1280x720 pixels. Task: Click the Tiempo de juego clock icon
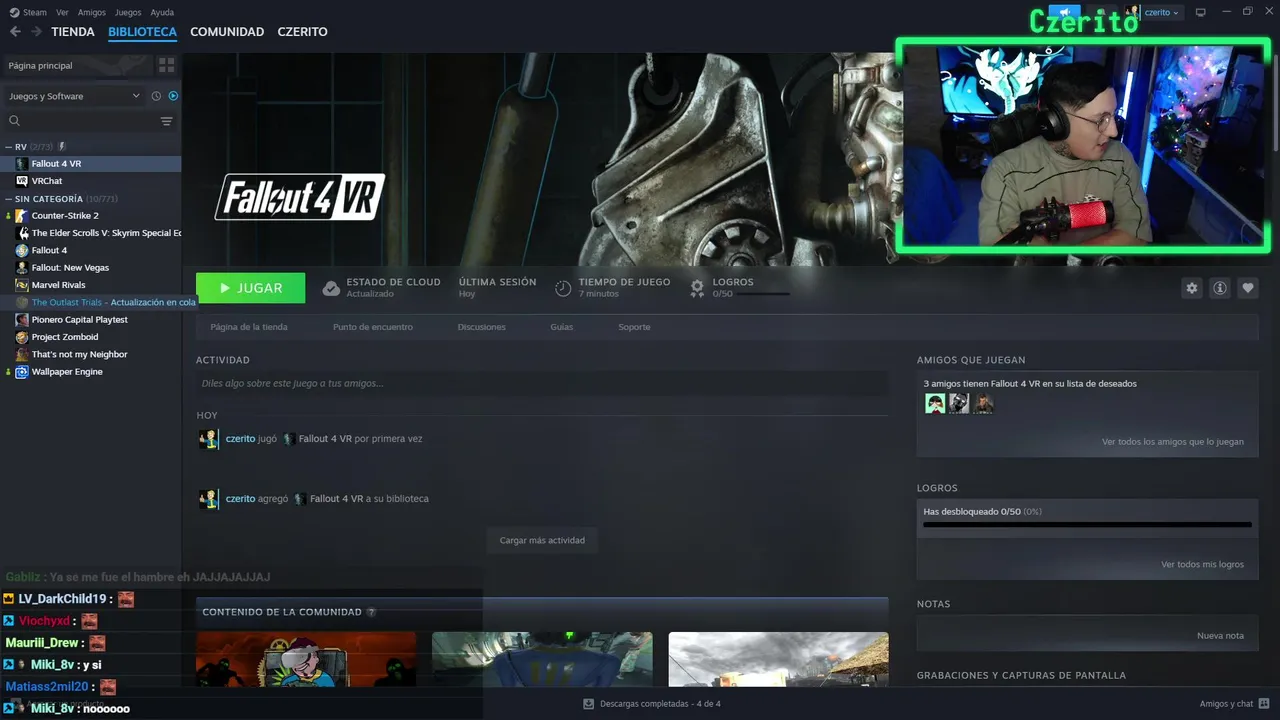pyautogui.click(x=563, y=288)
